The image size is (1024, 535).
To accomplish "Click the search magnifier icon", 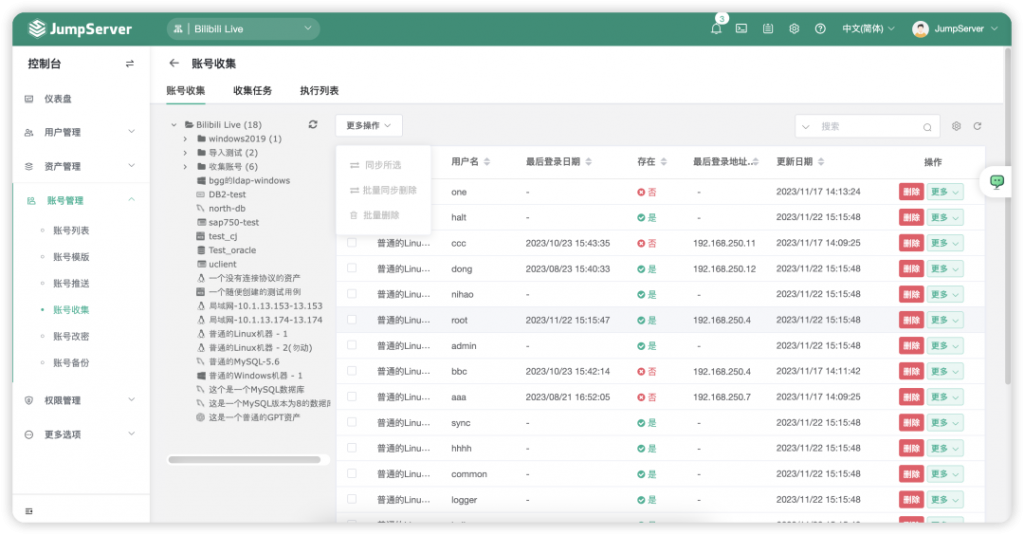I will click(927, 127).
